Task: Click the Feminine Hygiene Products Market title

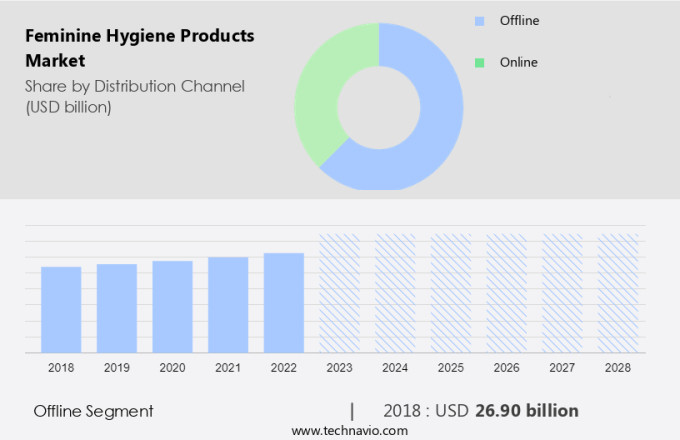Action: click(140, 48)
